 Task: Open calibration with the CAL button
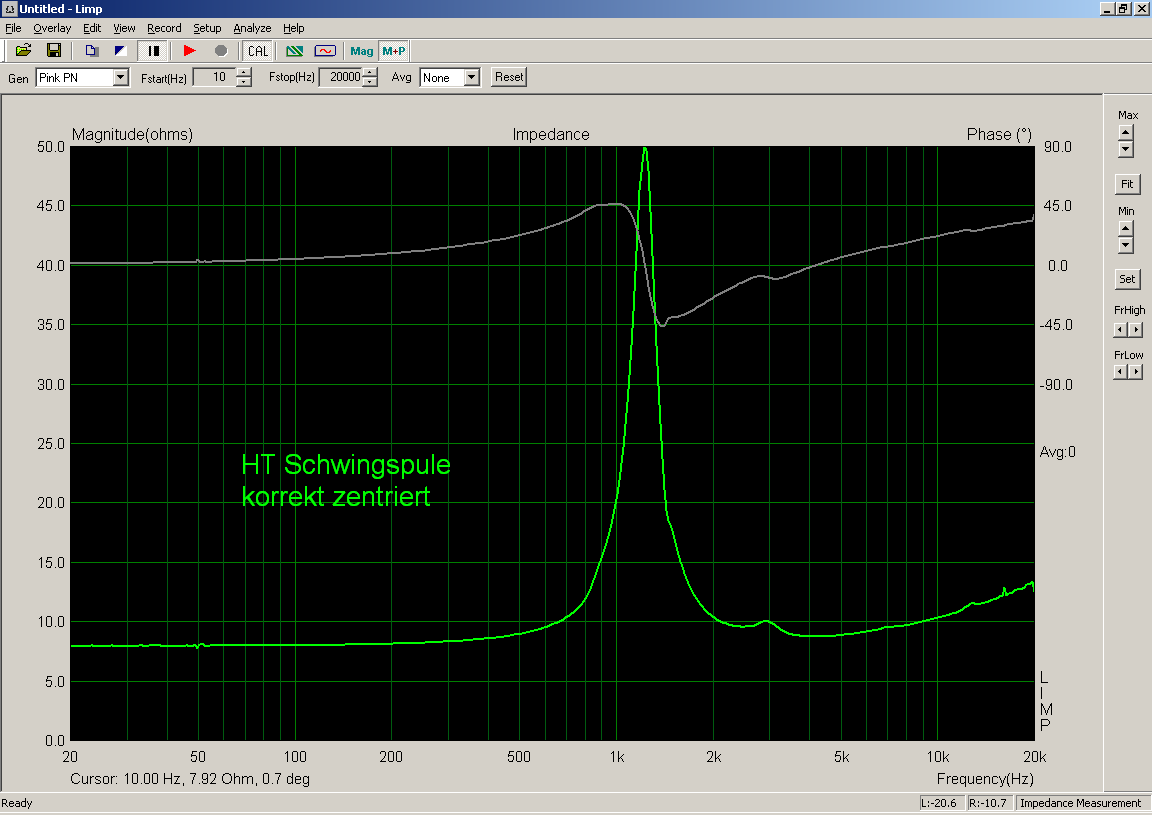point(258,51)
